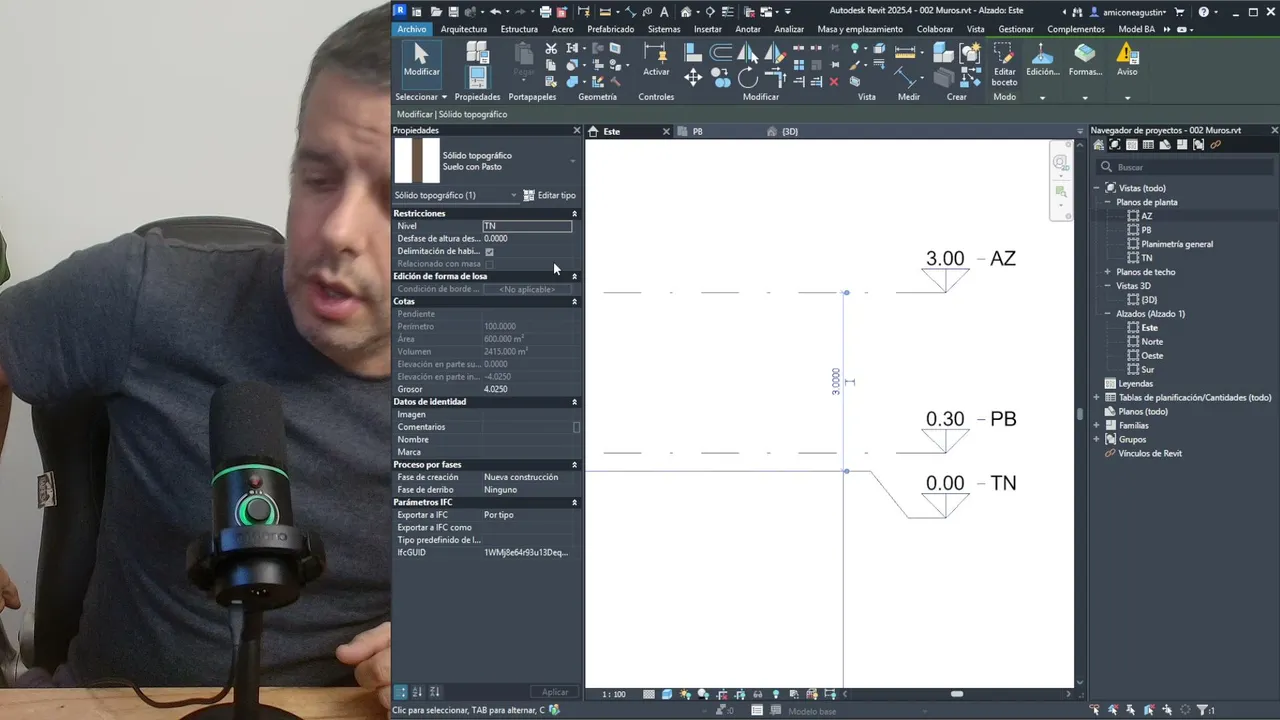
Task: Click the Editar tipo icon
Action: coord(529,195)
